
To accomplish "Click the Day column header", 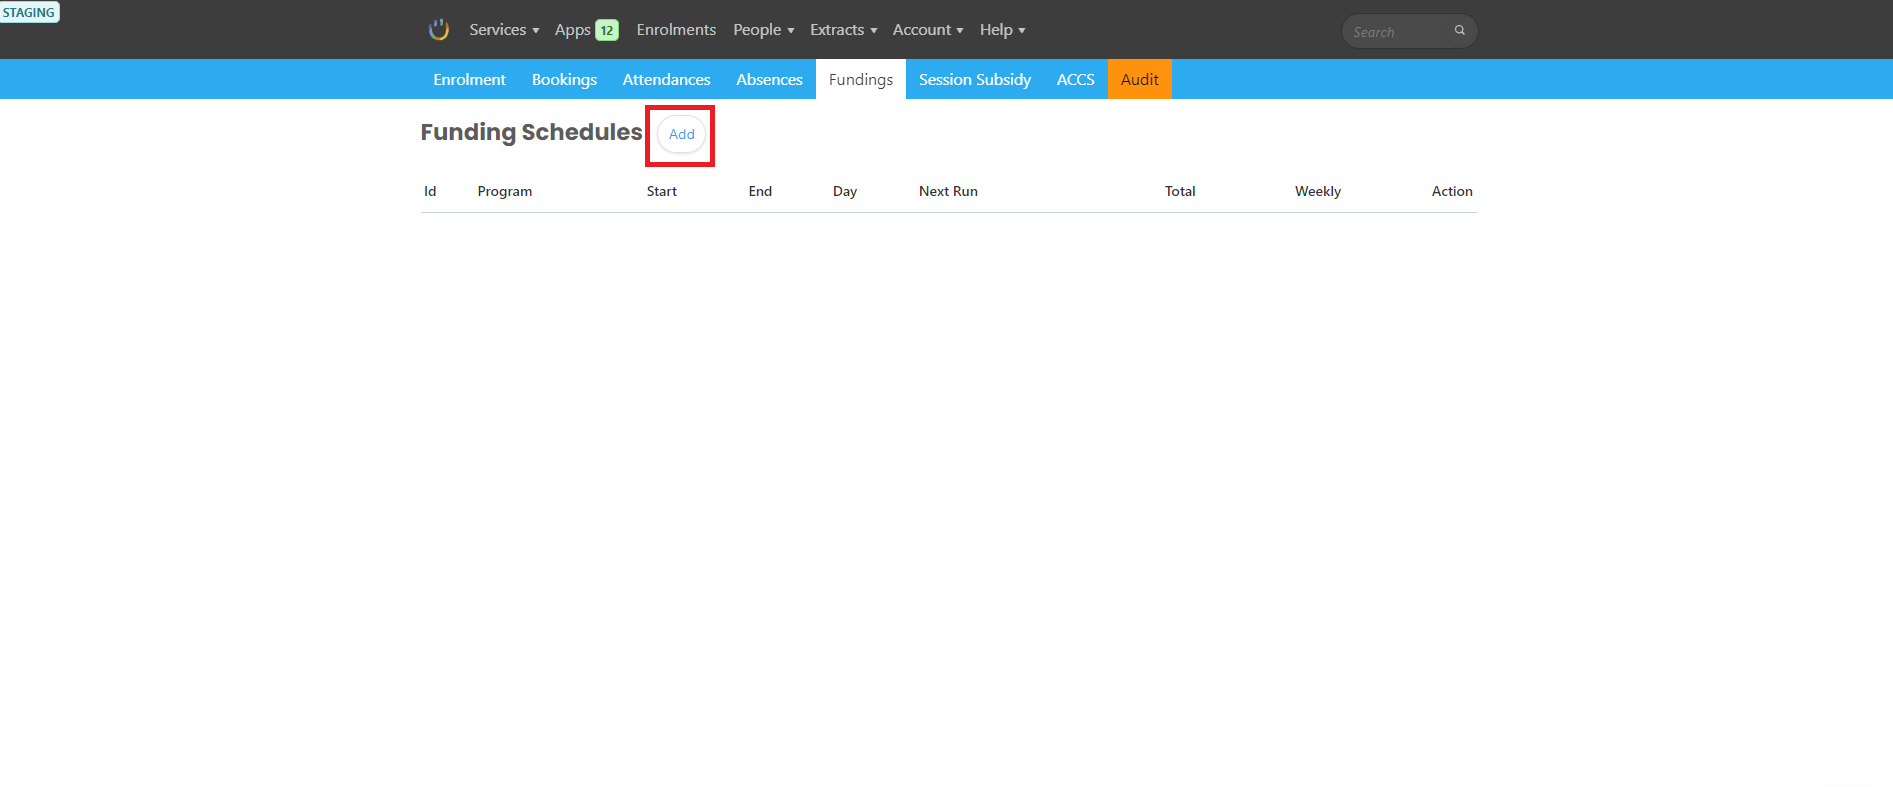I will 845,191.
